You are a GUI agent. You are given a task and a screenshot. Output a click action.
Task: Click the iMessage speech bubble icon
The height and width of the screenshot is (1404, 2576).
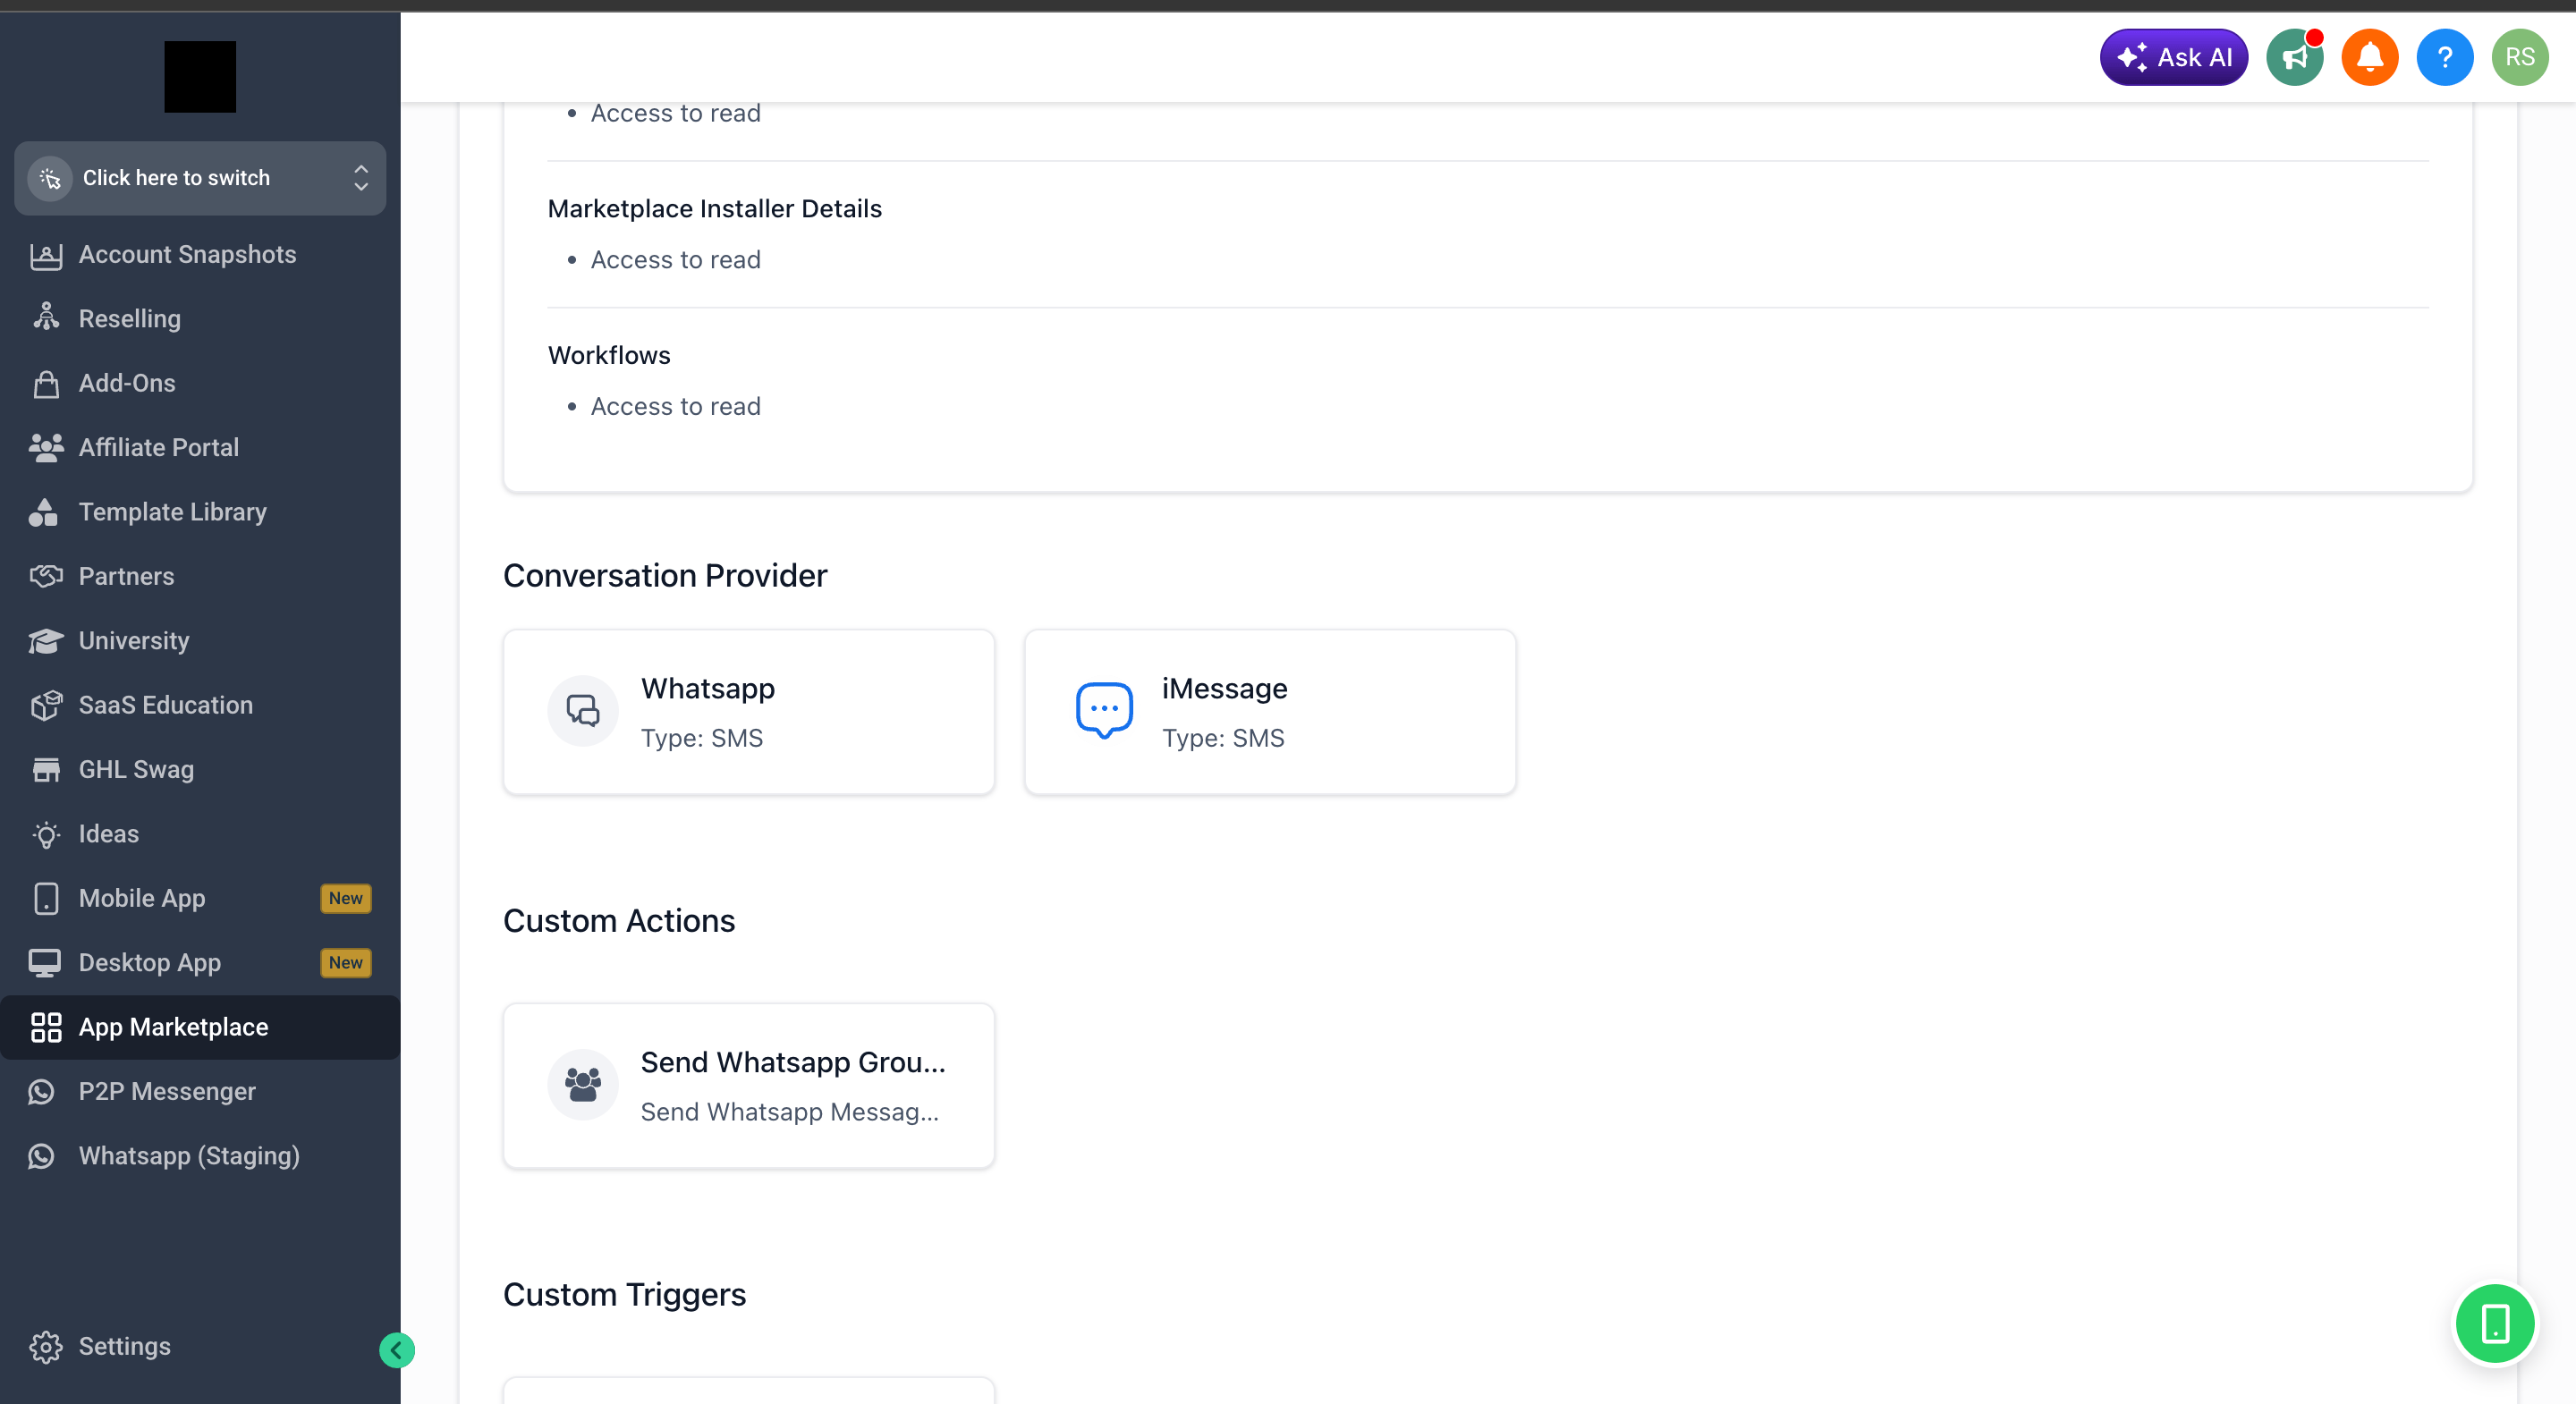[x=1104, y=711]
